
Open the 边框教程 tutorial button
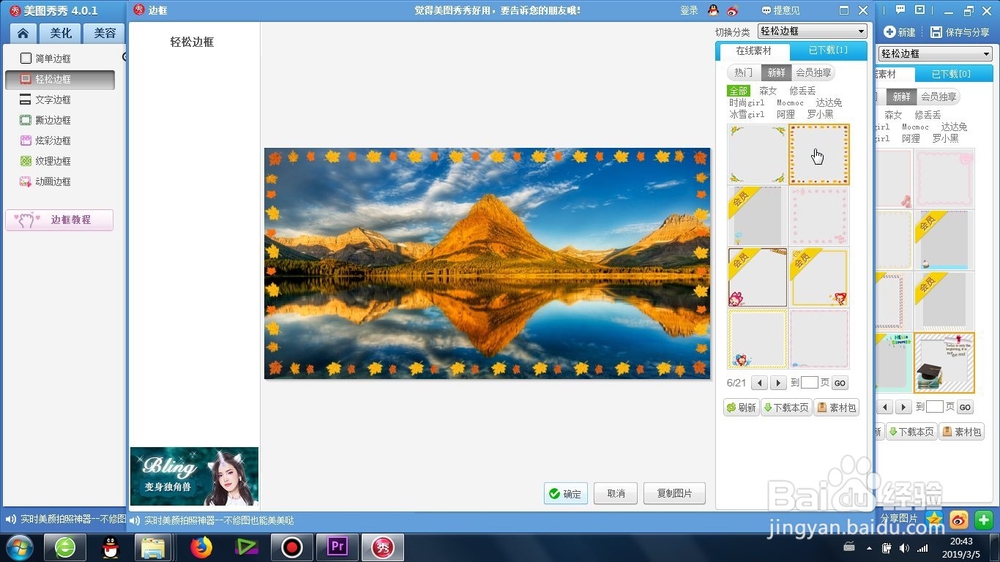tap(60, 219)
